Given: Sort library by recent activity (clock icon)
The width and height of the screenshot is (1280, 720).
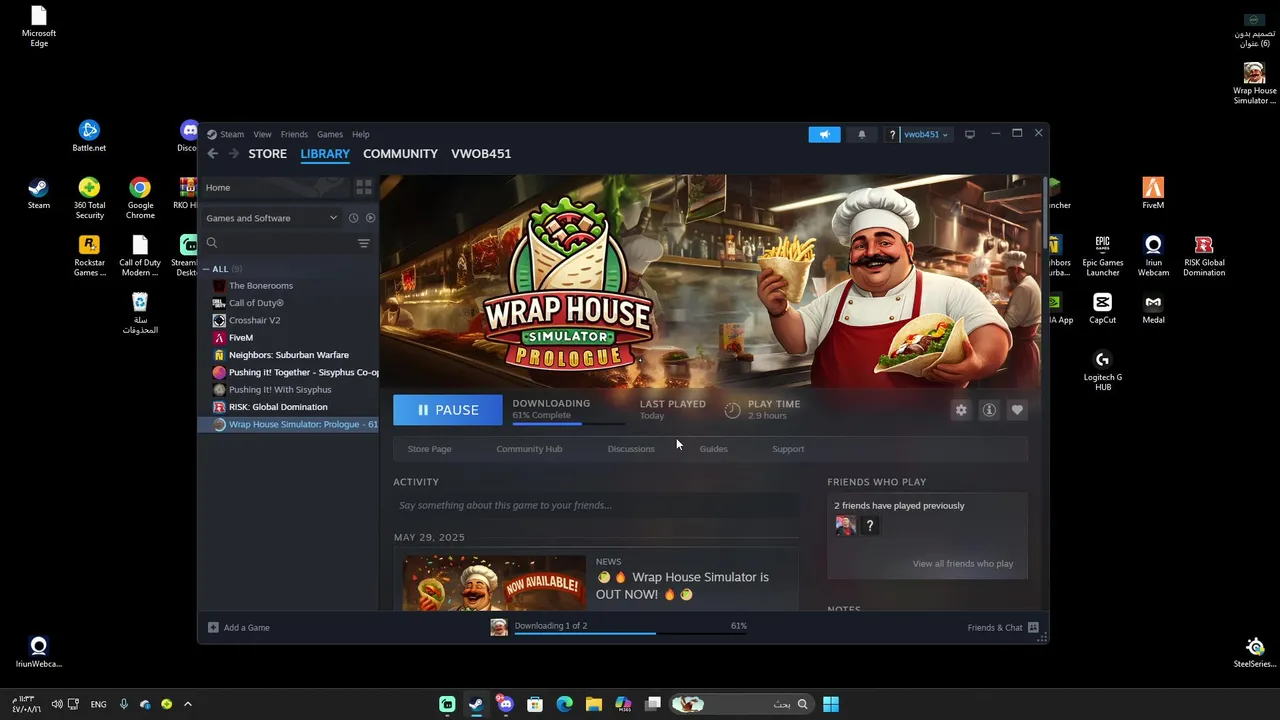Looking at the screenshot, I should coord(353,218).
